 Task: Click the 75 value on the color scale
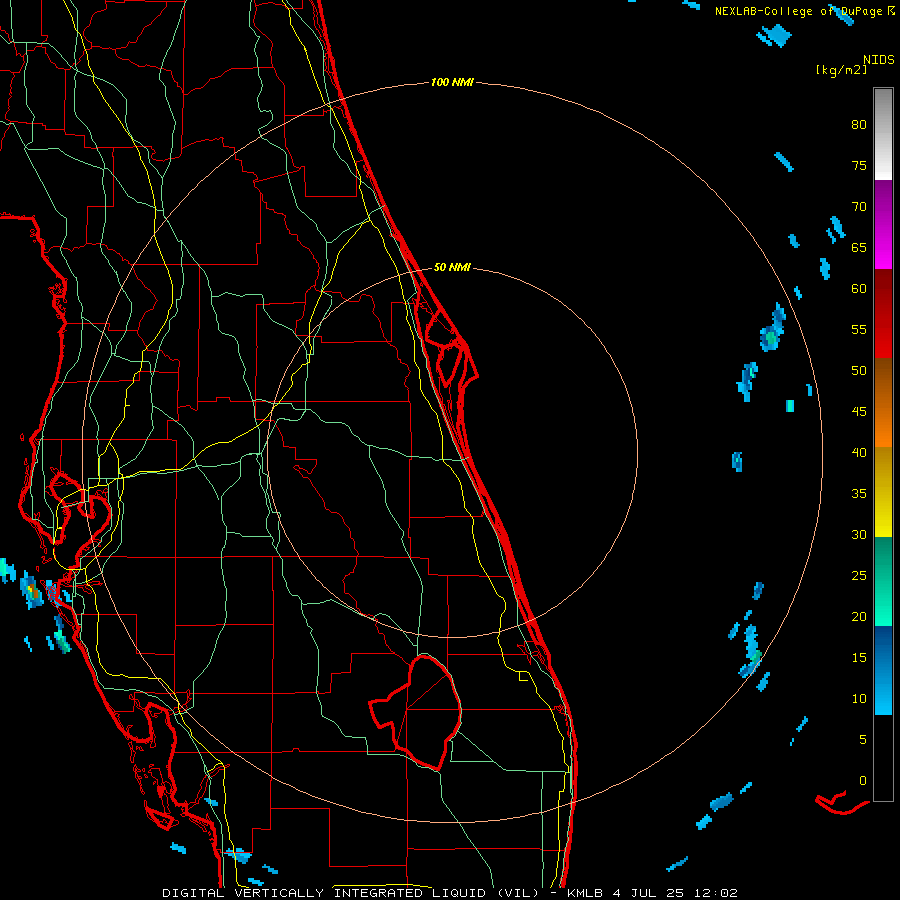point(859,166)
